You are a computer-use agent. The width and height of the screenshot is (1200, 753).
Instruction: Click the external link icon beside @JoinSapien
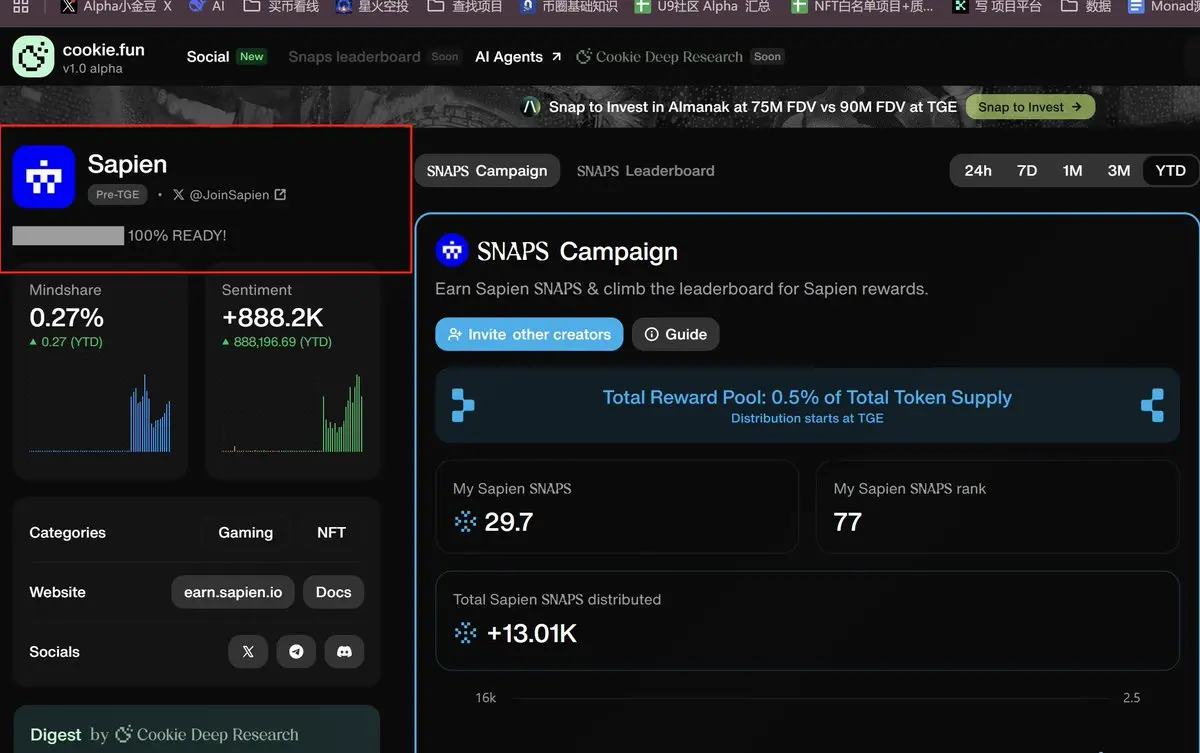click(x=280, y=195)
